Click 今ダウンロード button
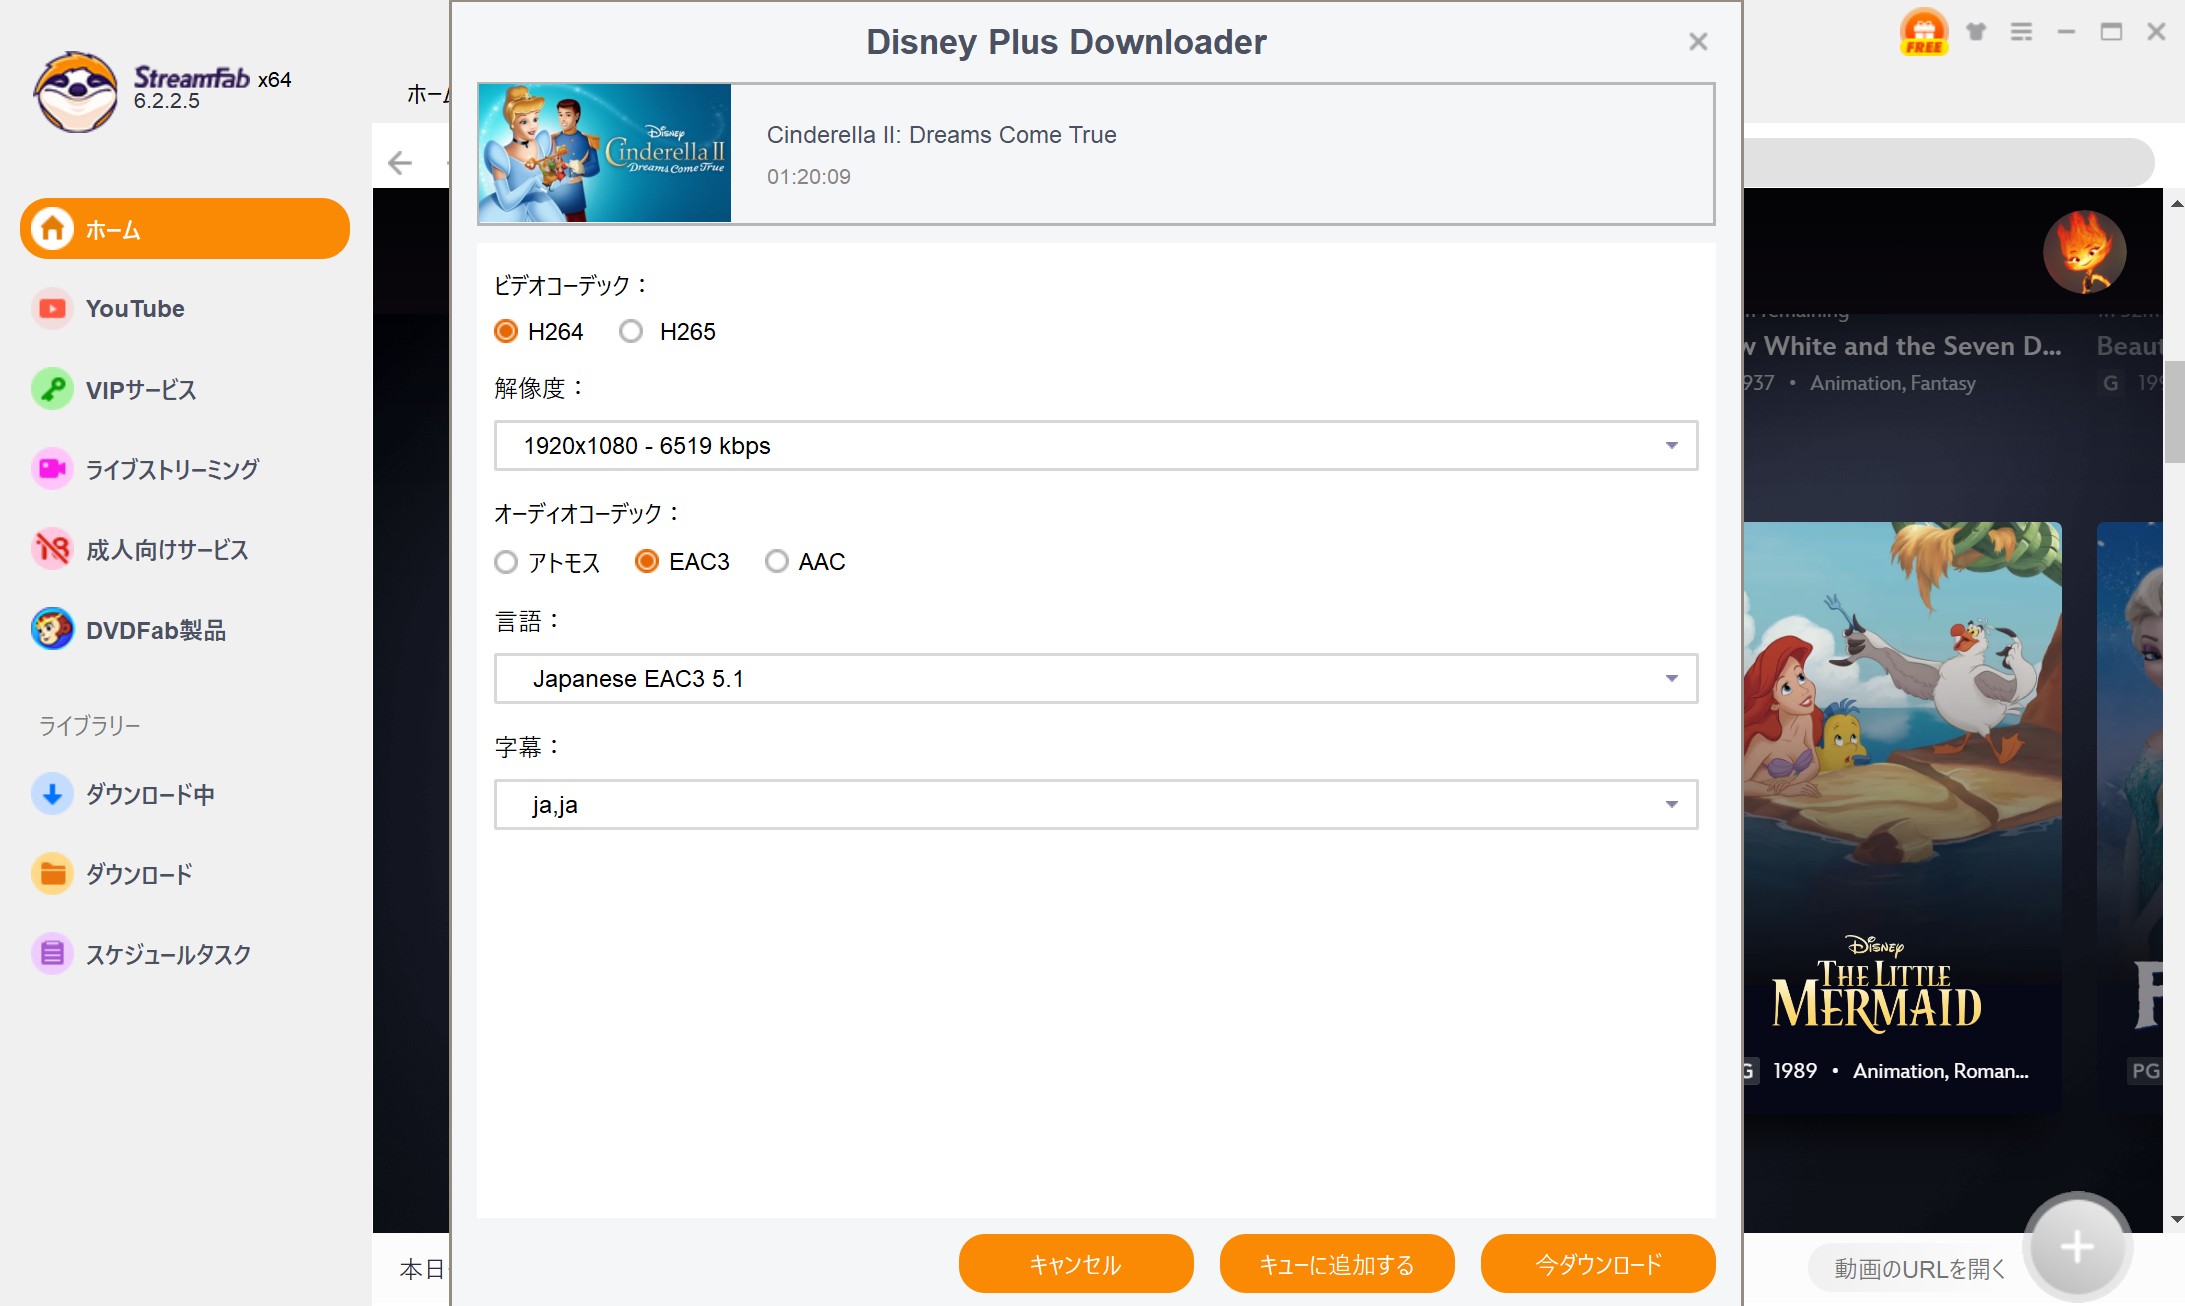Screen dimensions: 2185x1306 [x=1598, y=1264]
